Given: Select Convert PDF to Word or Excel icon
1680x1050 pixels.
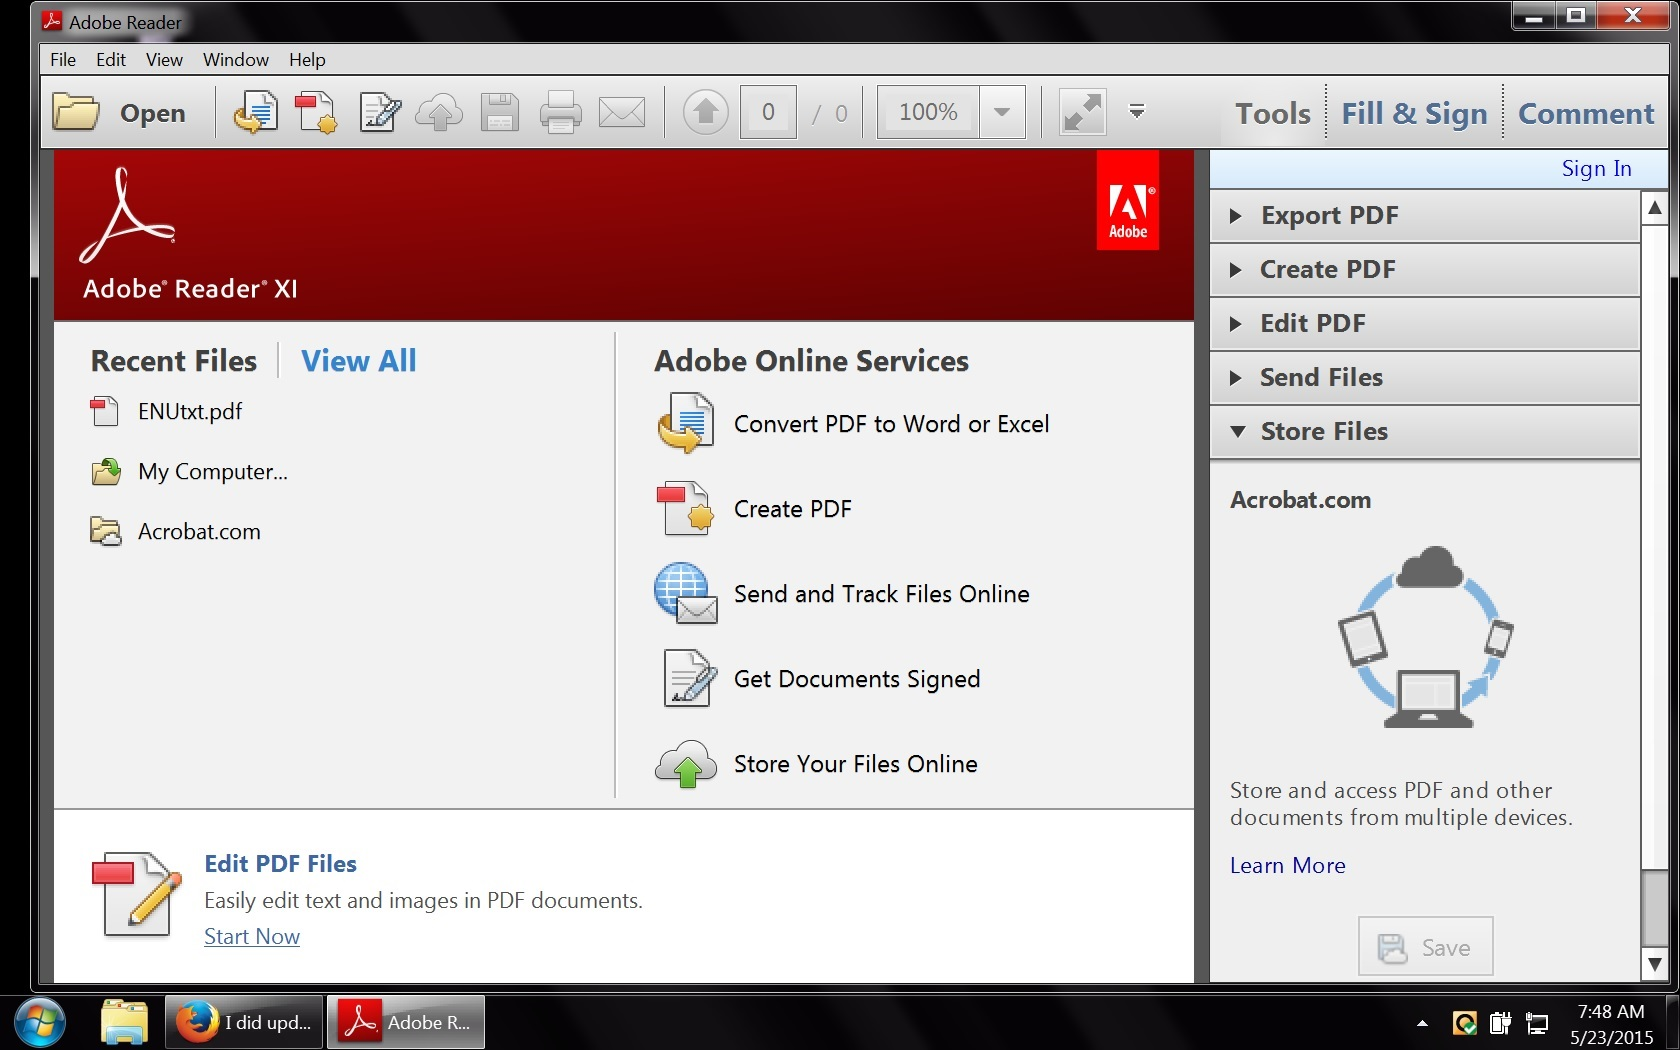Looking at the screenshot, I should (x=686, y=423).
